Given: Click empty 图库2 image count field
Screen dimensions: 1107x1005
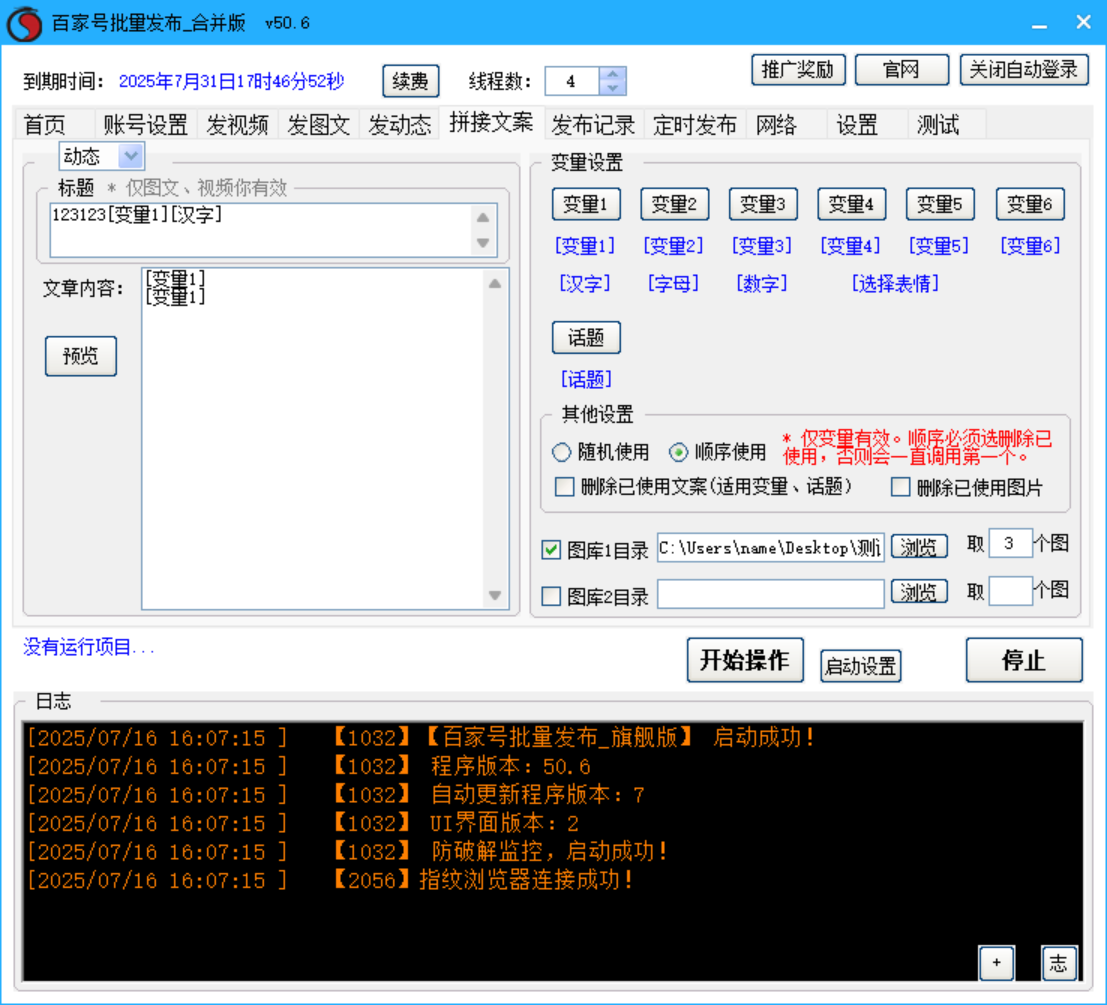Looking at the screenshot, I should coord(1010,590).
